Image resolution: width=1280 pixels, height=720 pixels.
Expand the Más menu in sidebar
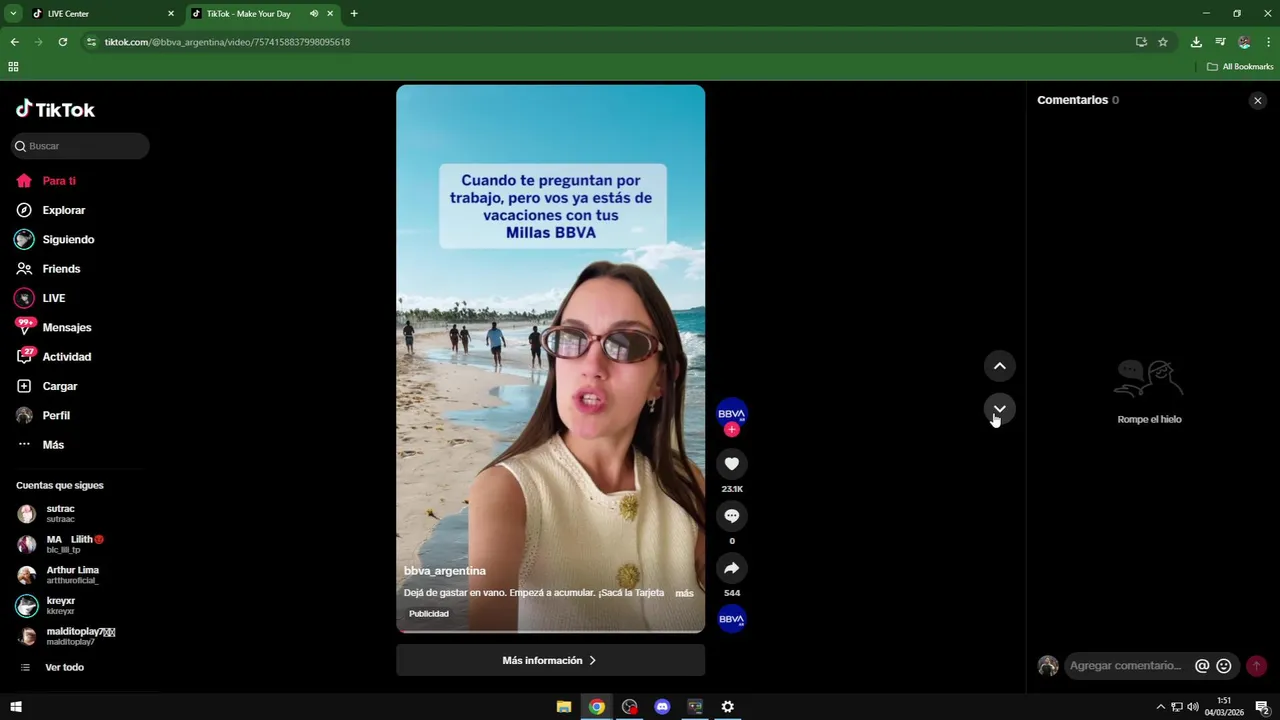(x=53, y=445)
